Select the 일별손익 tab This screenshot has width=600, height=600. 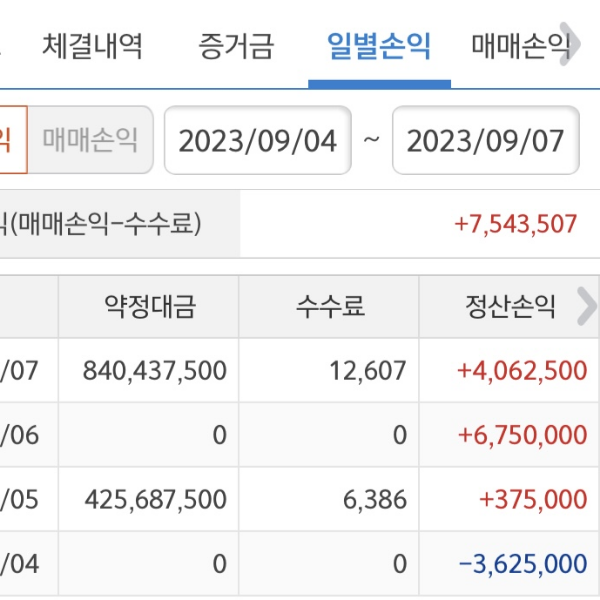click(379, 45)
